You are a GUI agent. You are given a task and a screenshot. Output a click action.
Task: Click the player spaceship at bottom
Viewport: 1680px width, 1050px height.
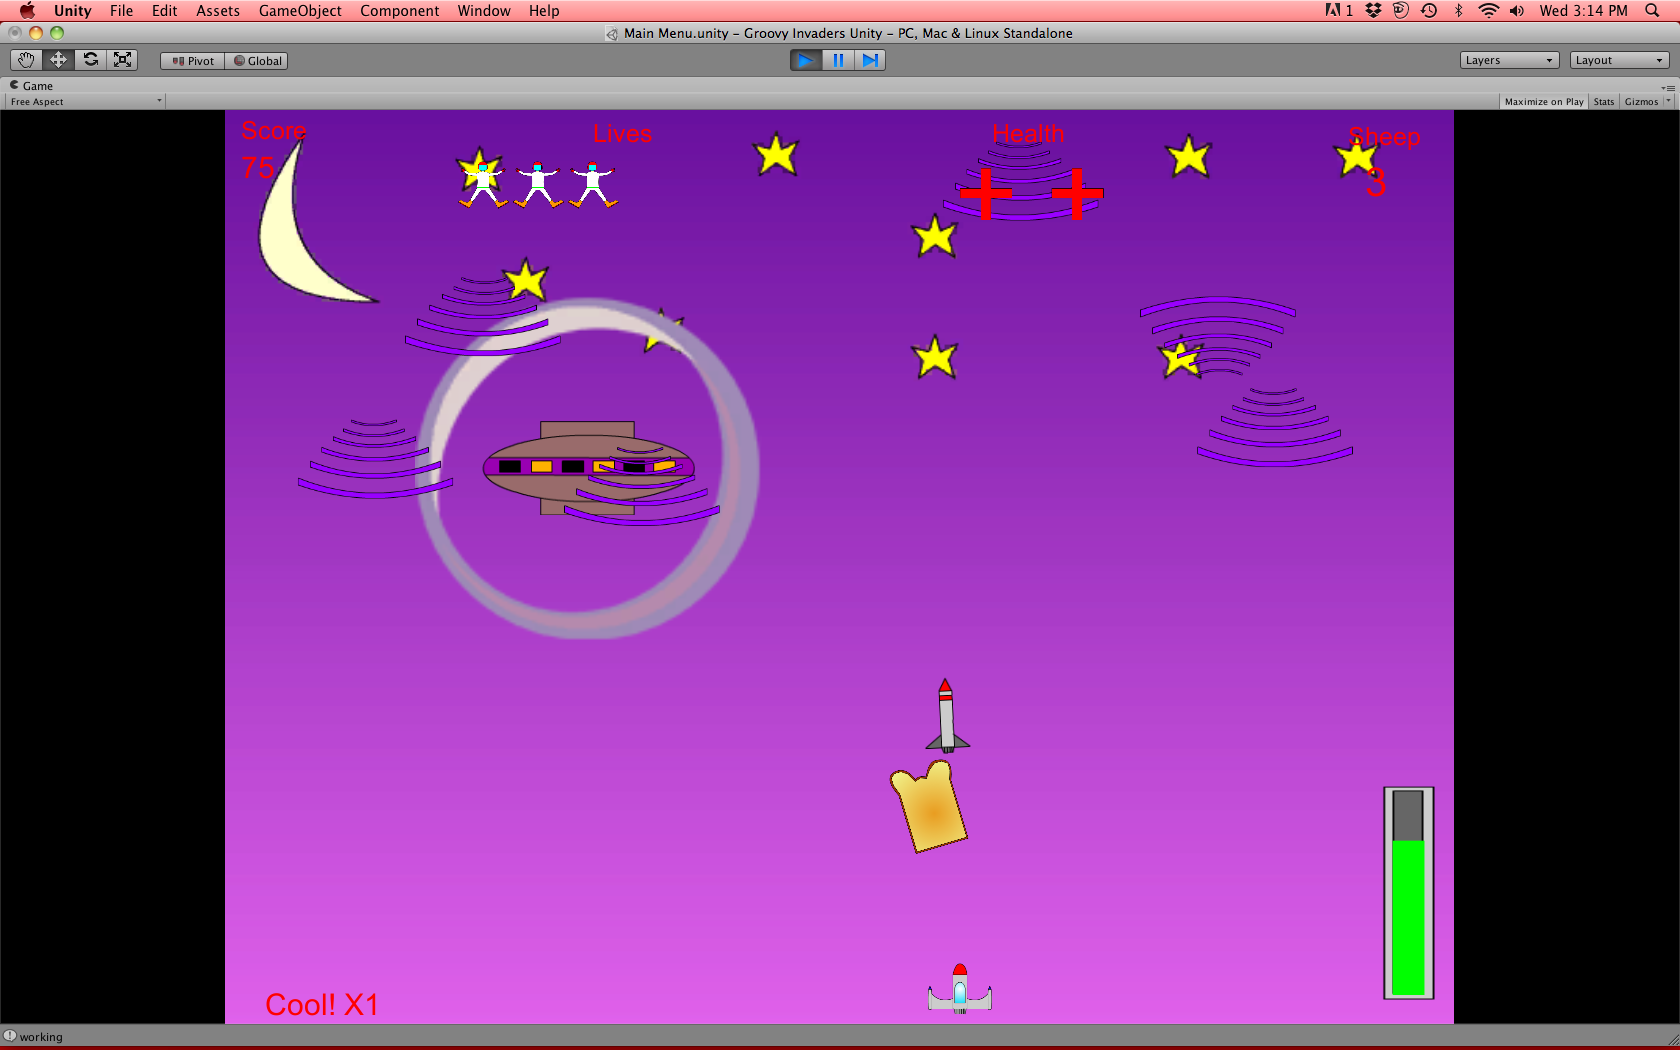tap(960, 989)
